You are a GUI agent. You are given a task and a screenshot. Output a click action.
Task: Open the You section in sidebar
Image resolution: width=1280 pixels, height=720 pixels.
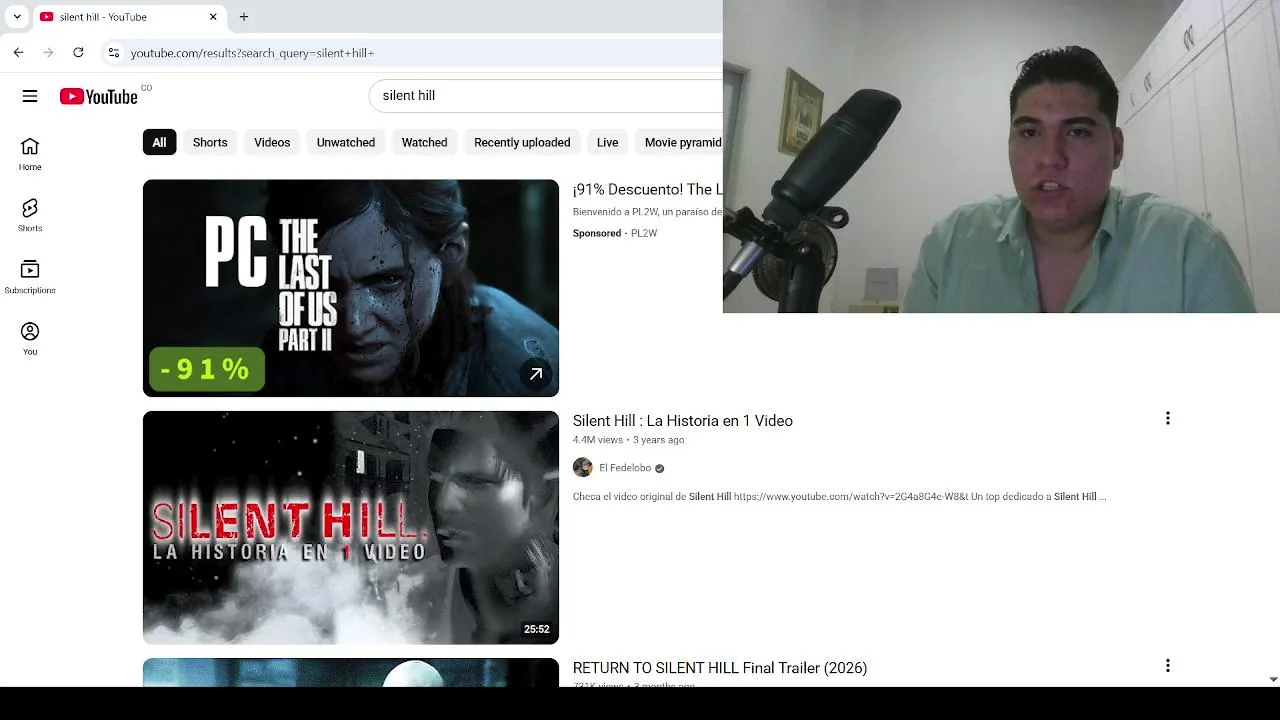pyautogui.click(x=30, y=338)
